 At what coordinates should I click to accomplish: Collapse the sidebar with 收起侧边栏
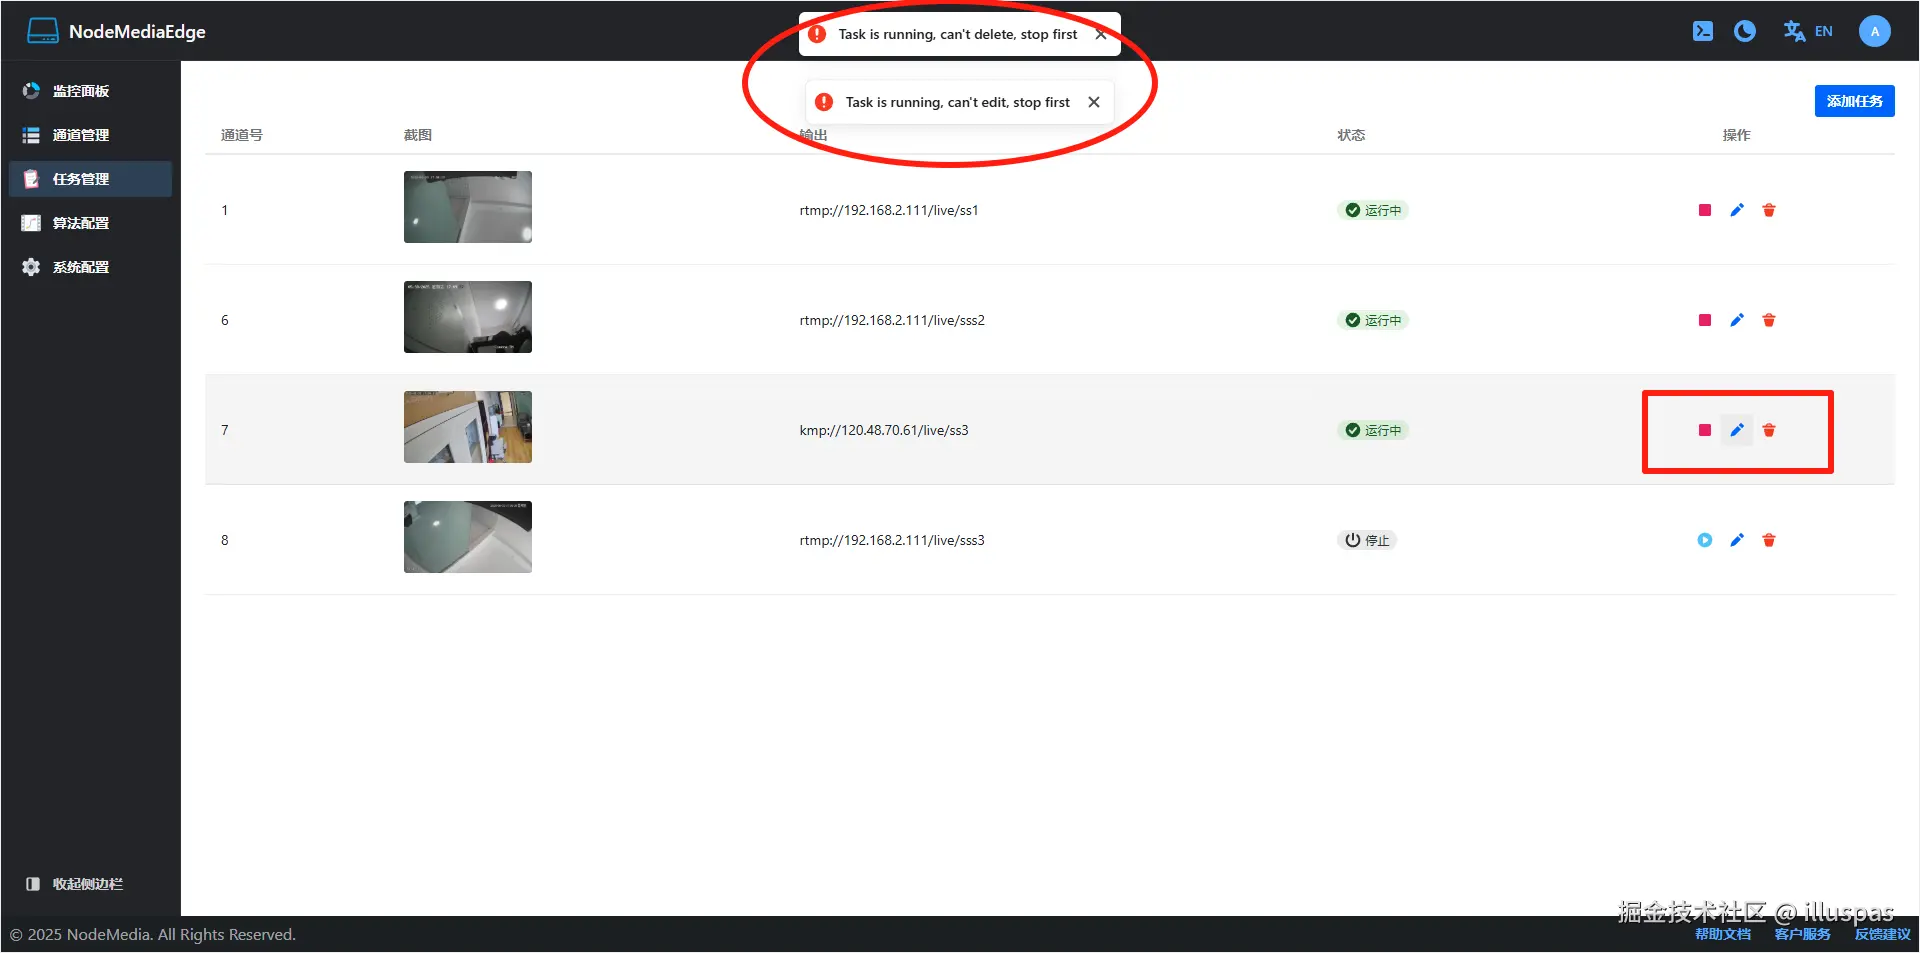[x=75, y=884]
